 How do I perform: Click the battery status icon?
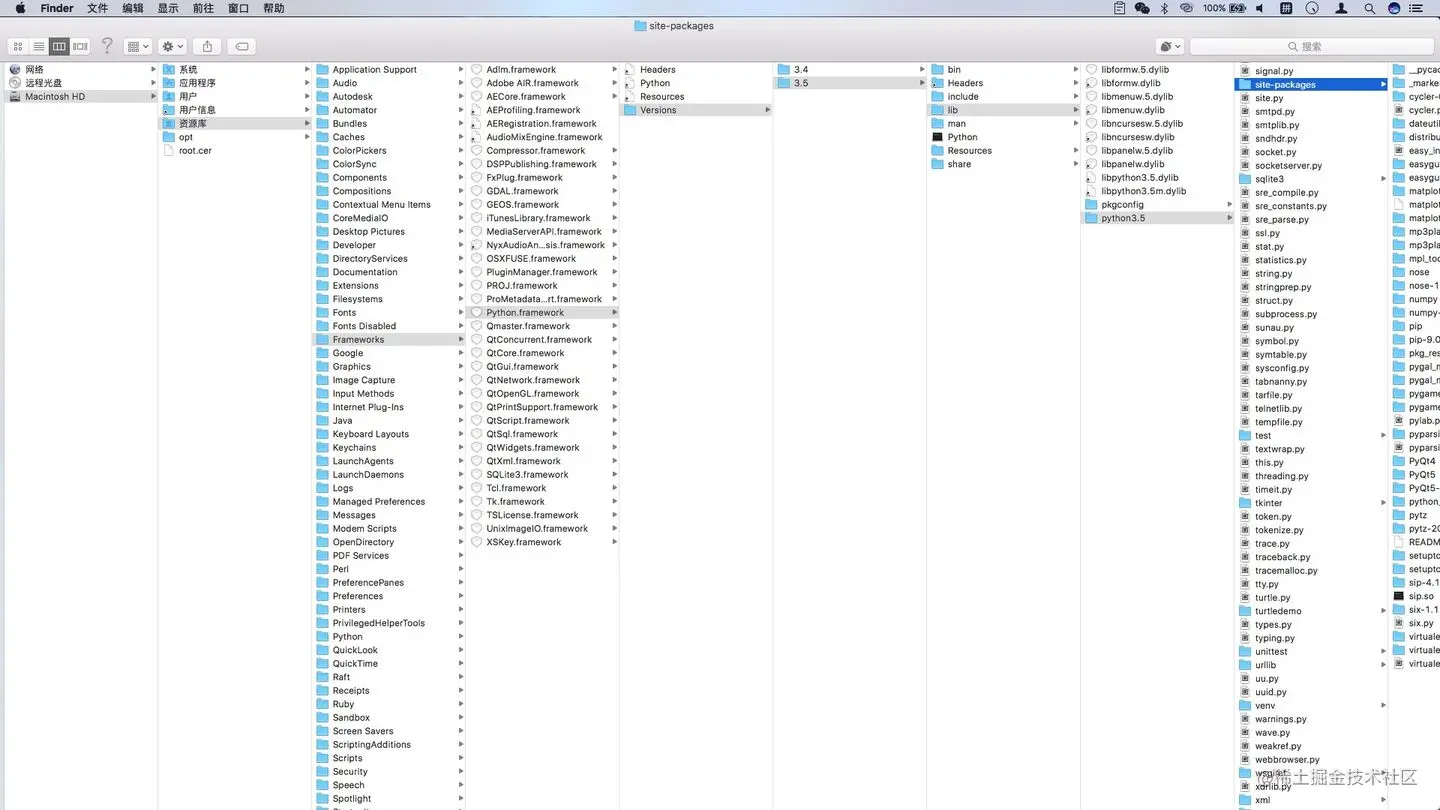[1238, 8]
